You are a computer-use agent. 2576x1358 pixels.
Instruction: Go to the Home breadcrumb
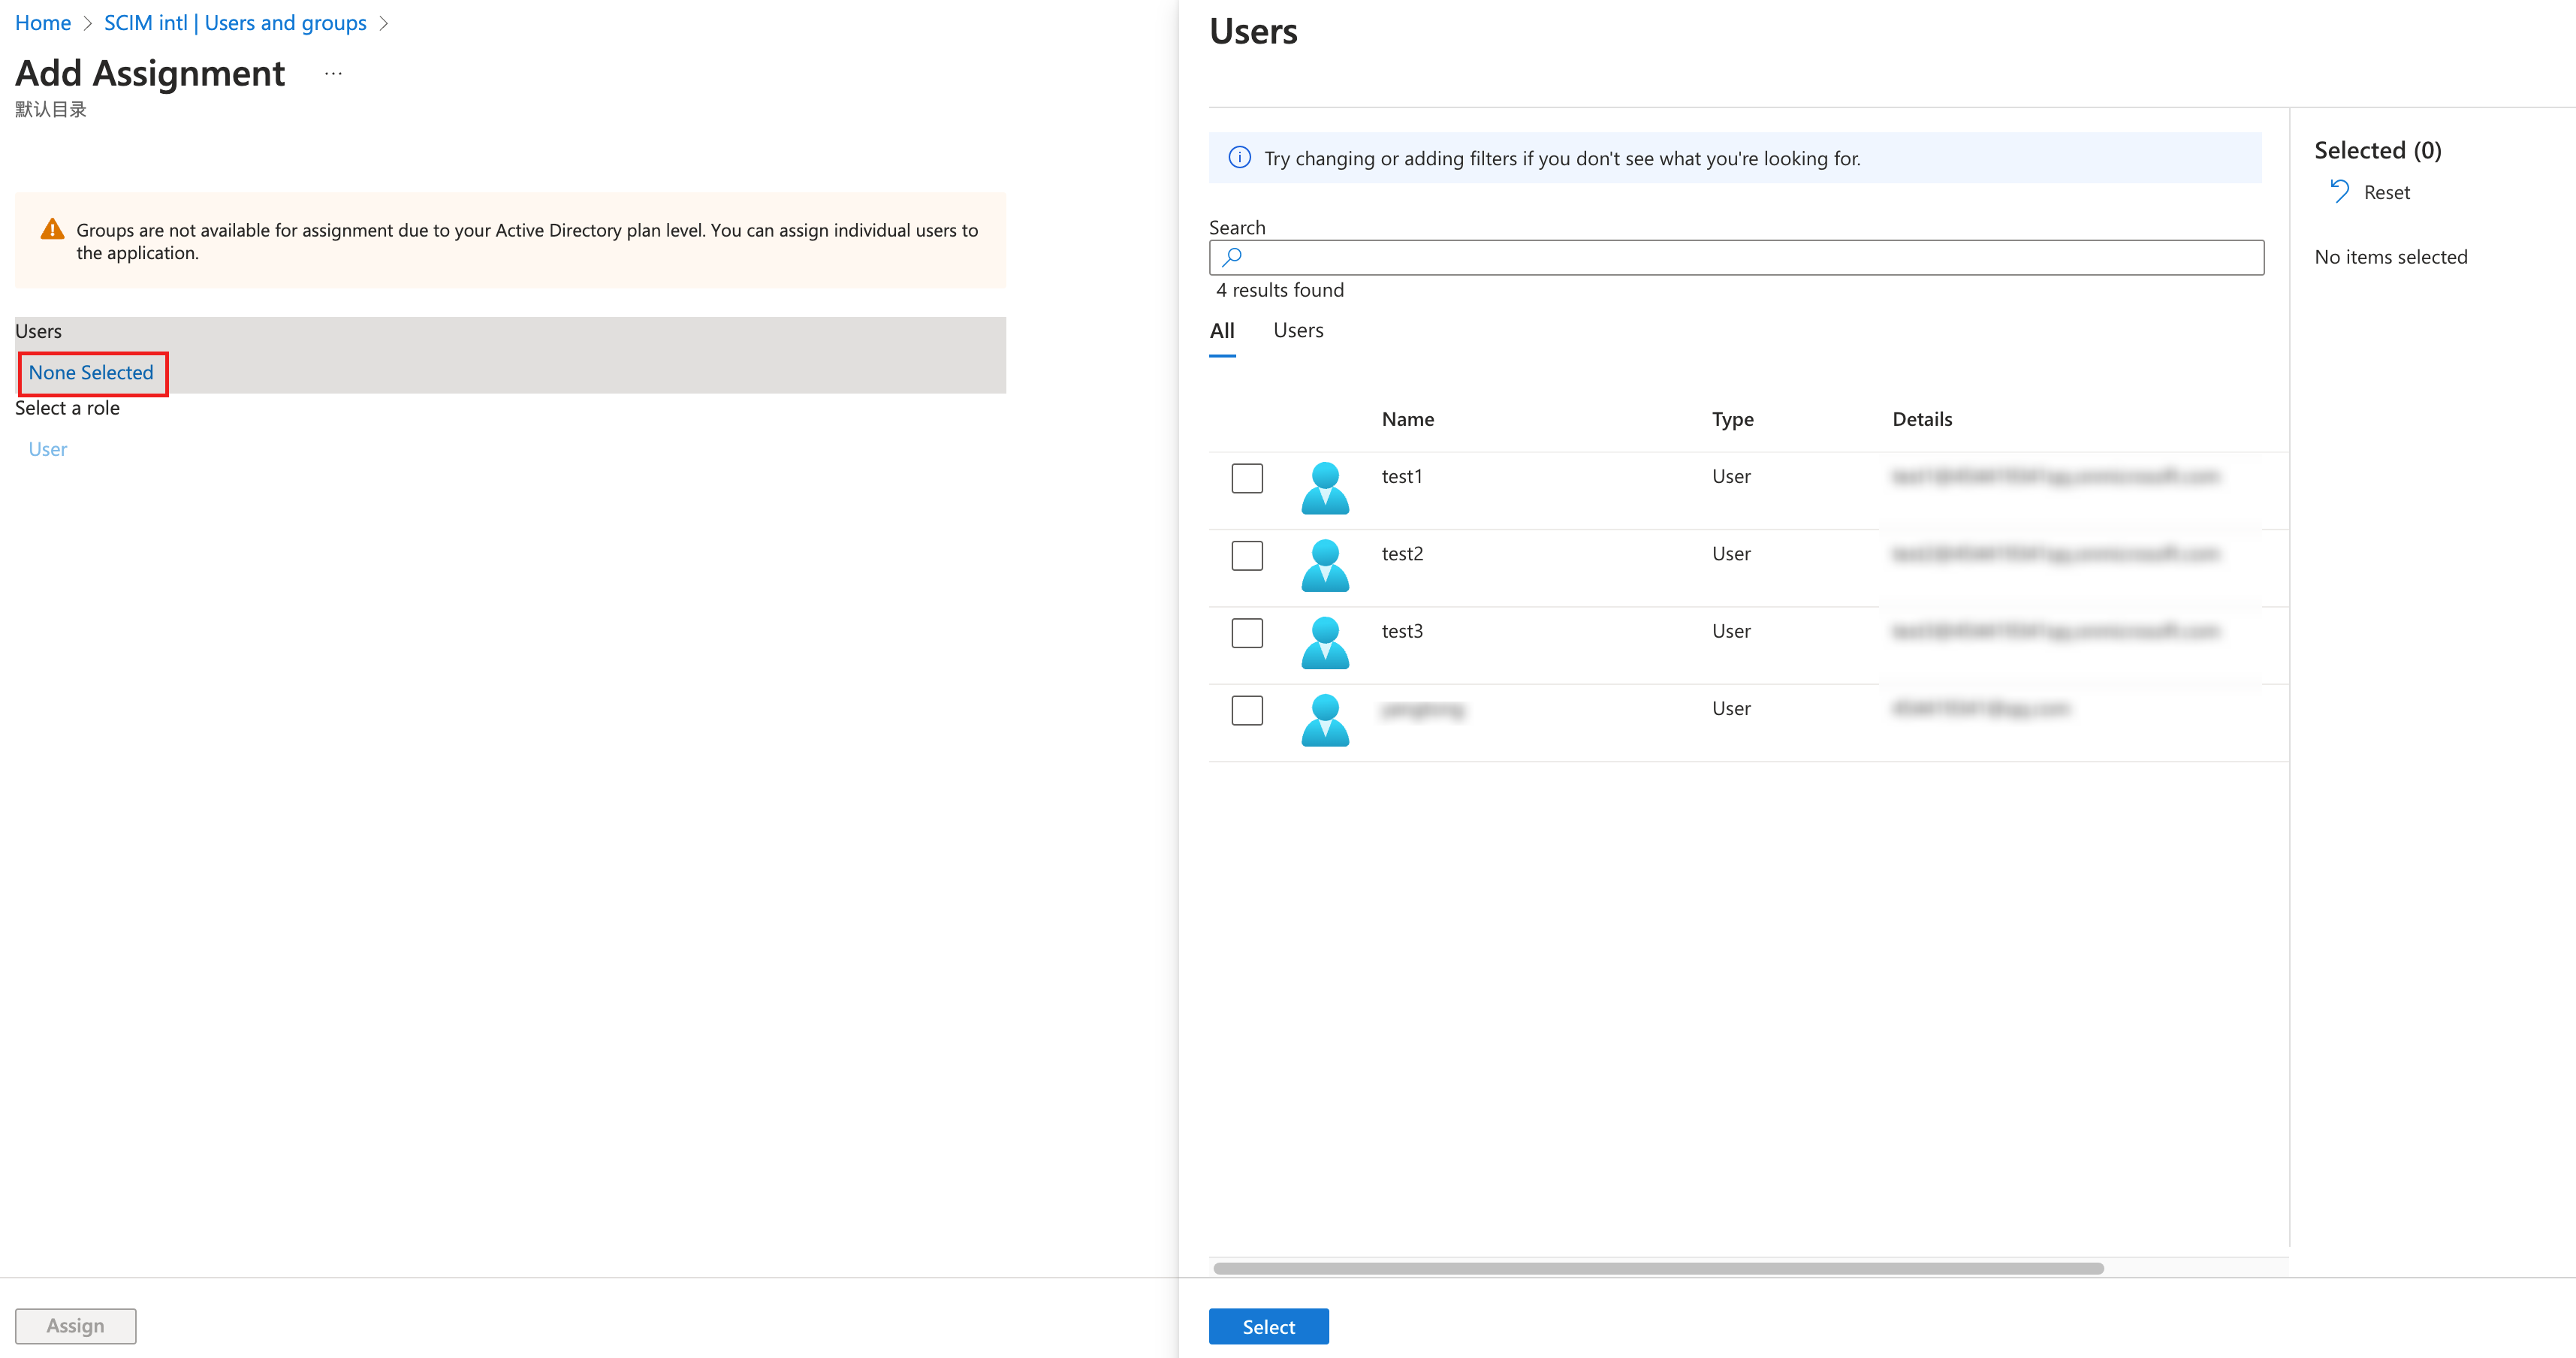(x=42, y=23)
